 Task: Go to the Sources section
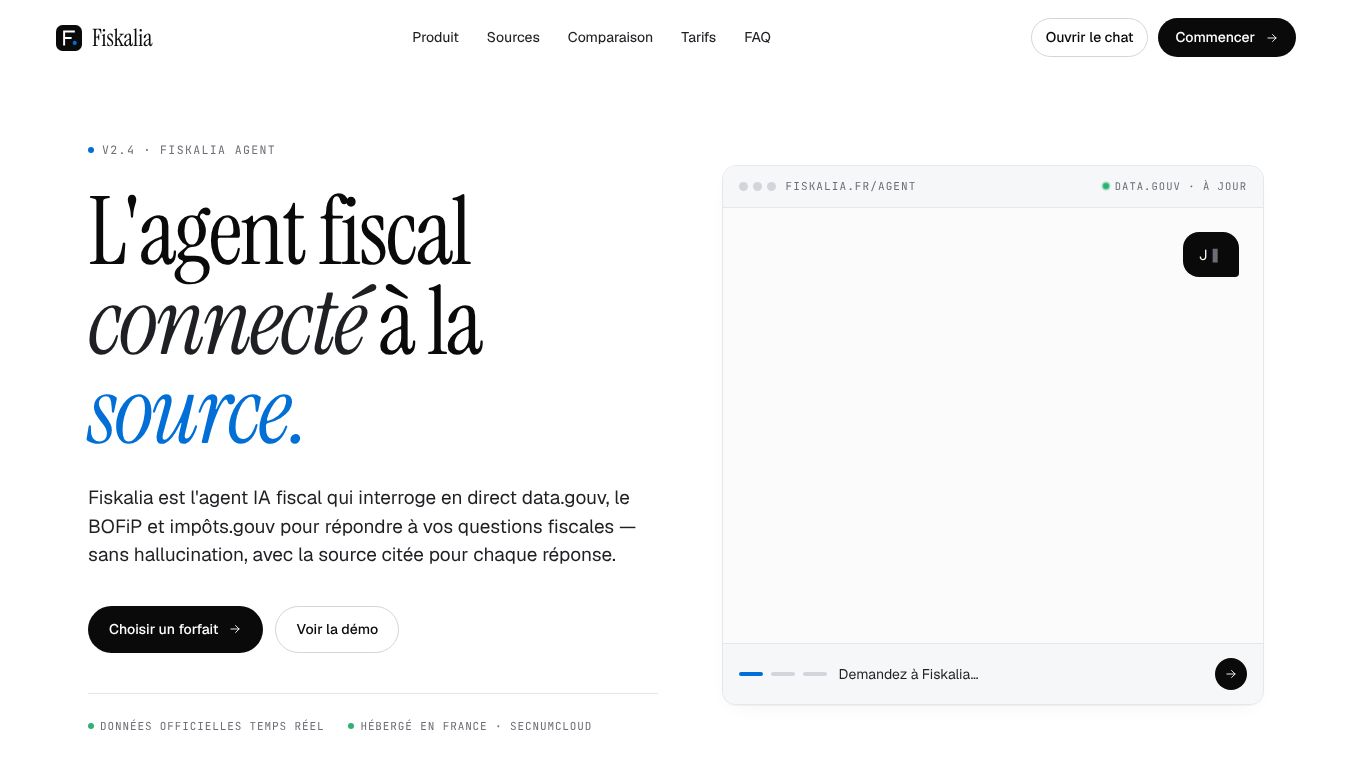click(513, 37)
